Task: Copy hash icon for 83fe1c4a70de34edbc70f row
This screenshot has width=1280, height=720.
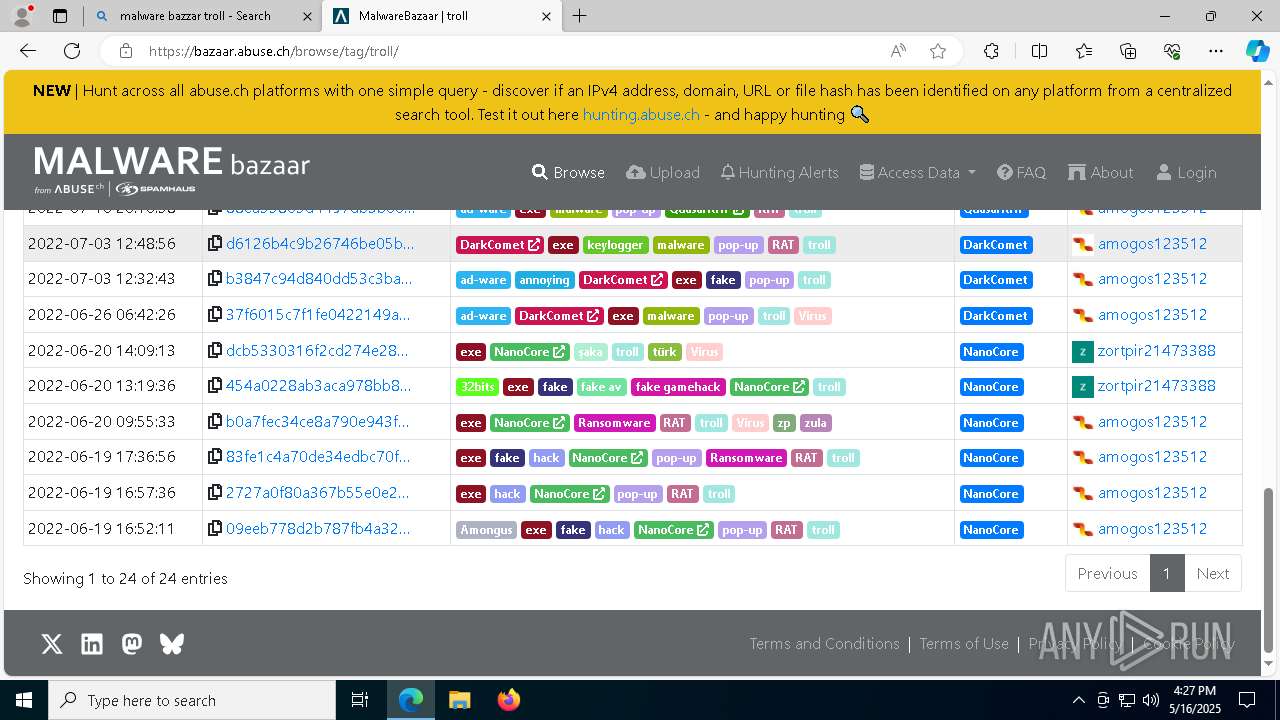Action: 215,457
